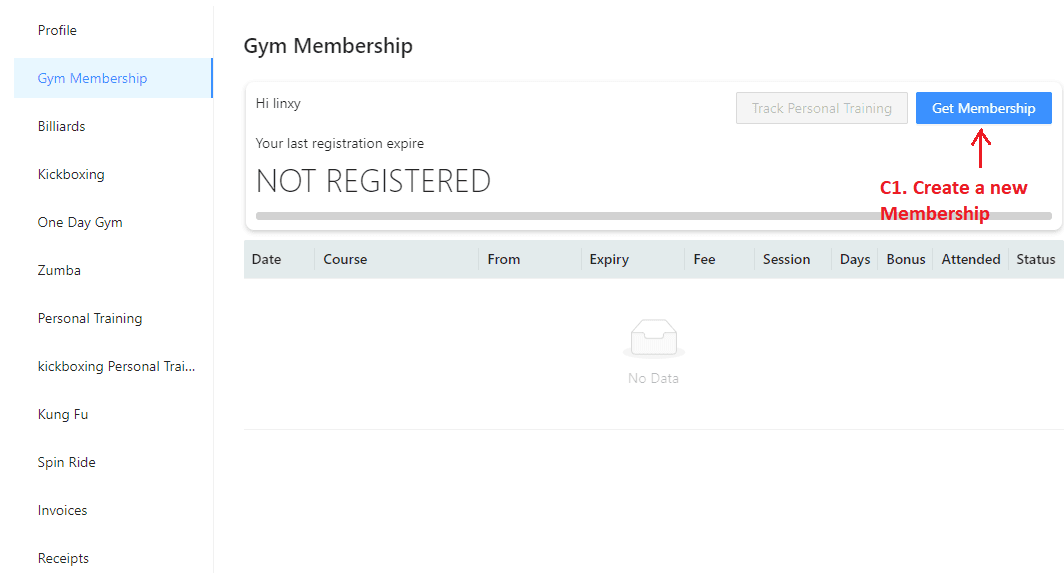Open the Zumba section

[59, 270]
